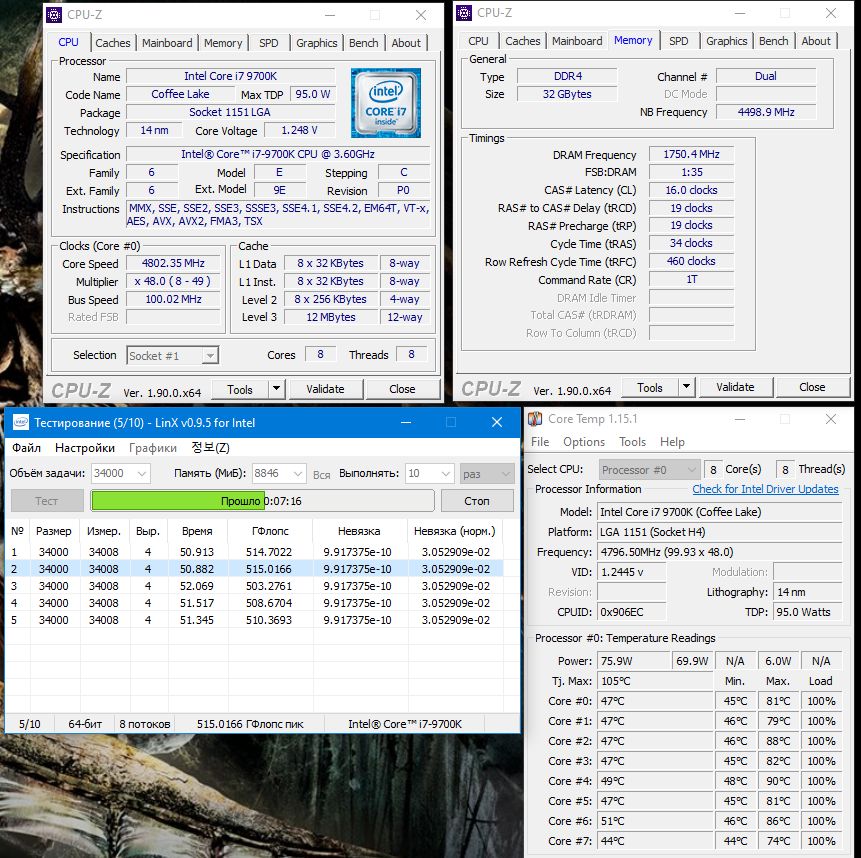861x858 pixels.
Task: Open the Объём задачи 34000 dropdown
Action: pyautogui.click(x=121, y=473)
